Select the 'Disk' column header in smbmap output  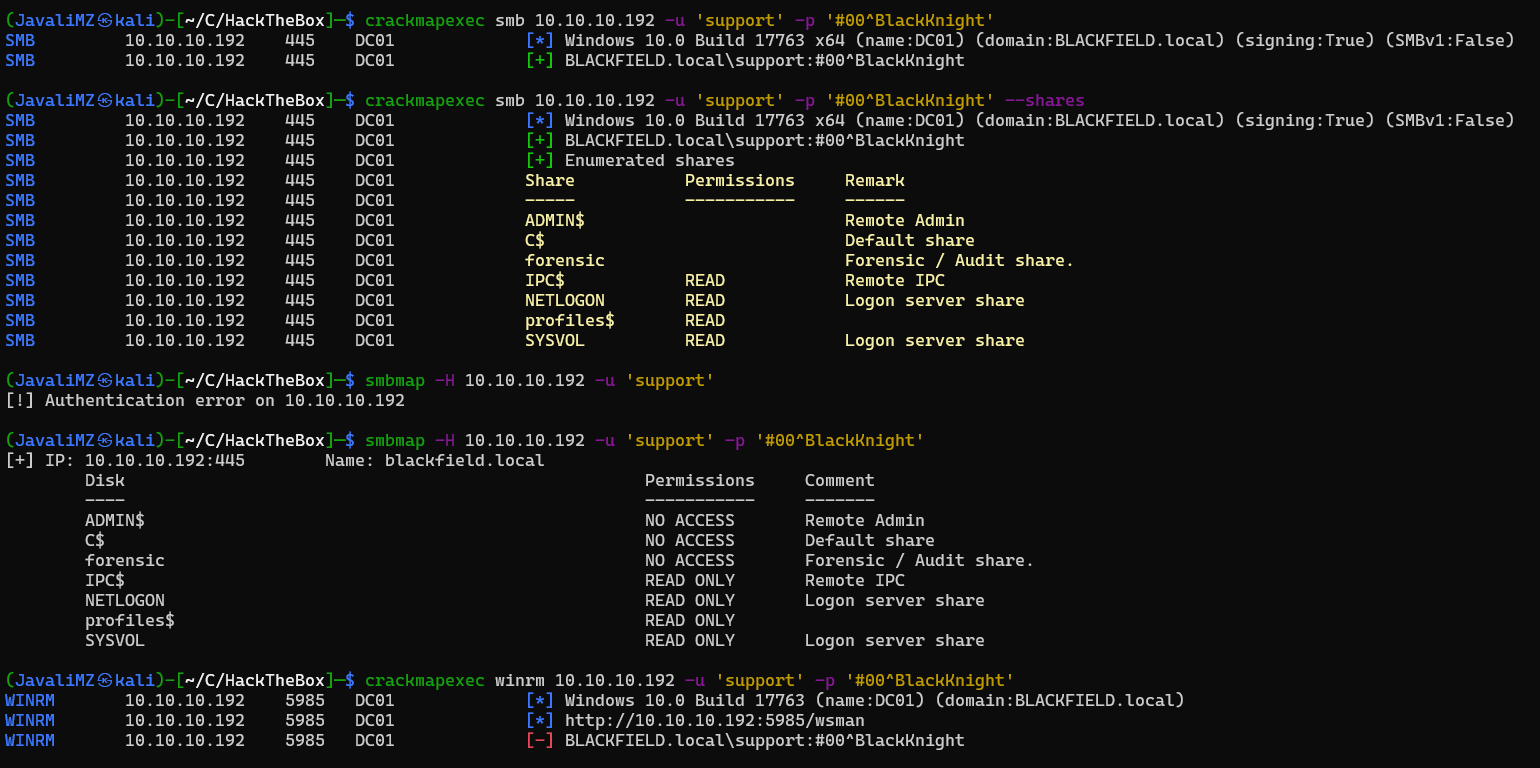pyautogui.click(x=105, y=480)
